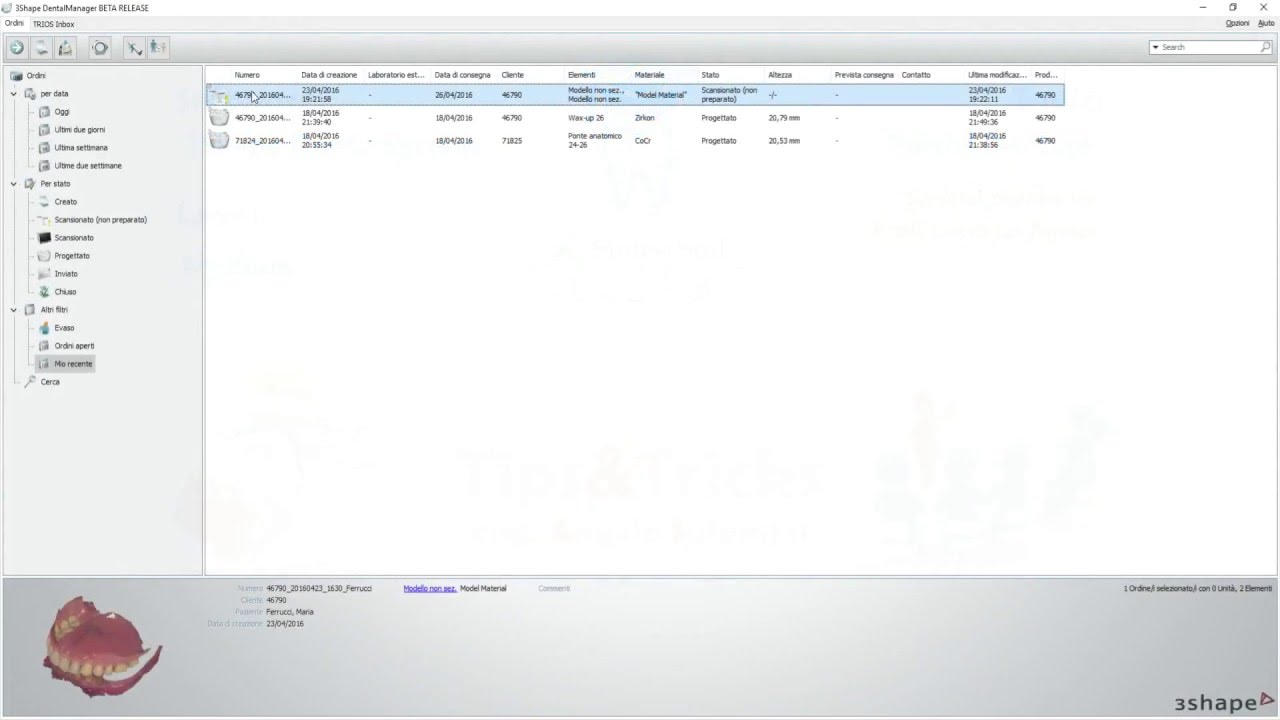This screenshot has width=1280, height=720.
Task: Open the Aiuto menu
Action: (x=1266, y=23)
